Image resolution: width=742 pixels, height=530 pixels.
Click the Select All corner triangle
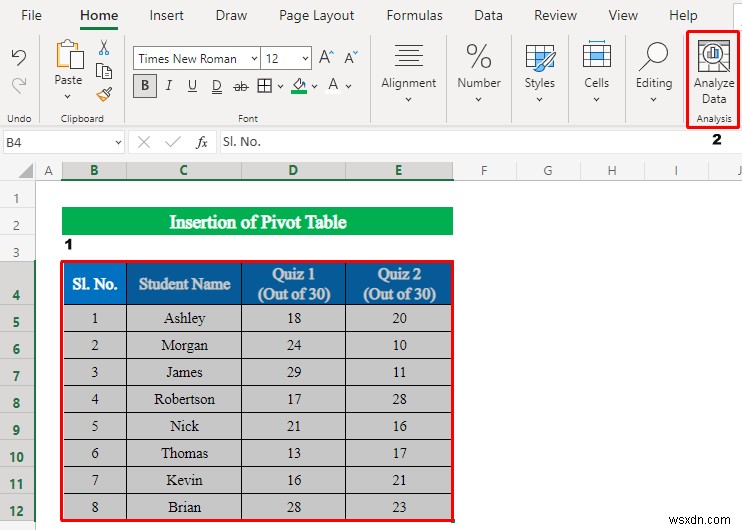click(26, 170)
